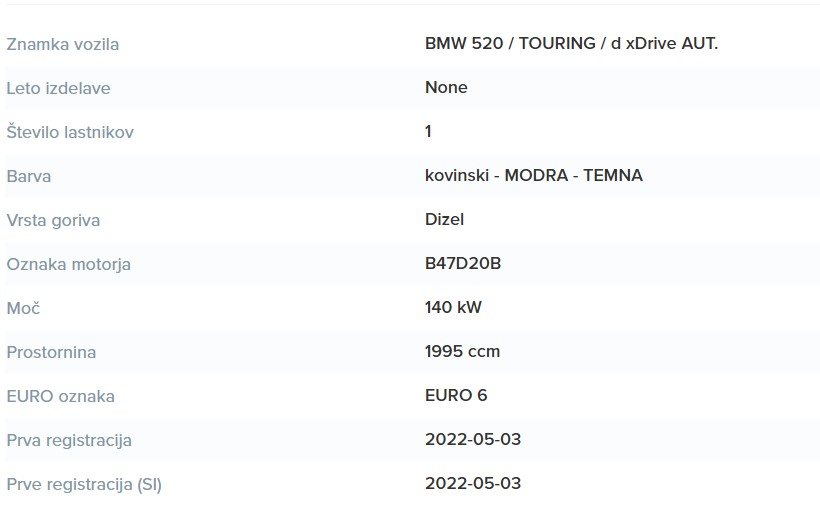Click the 'EURO 6' value
This screenshot has height=520, width=820.
coord(456,395)
